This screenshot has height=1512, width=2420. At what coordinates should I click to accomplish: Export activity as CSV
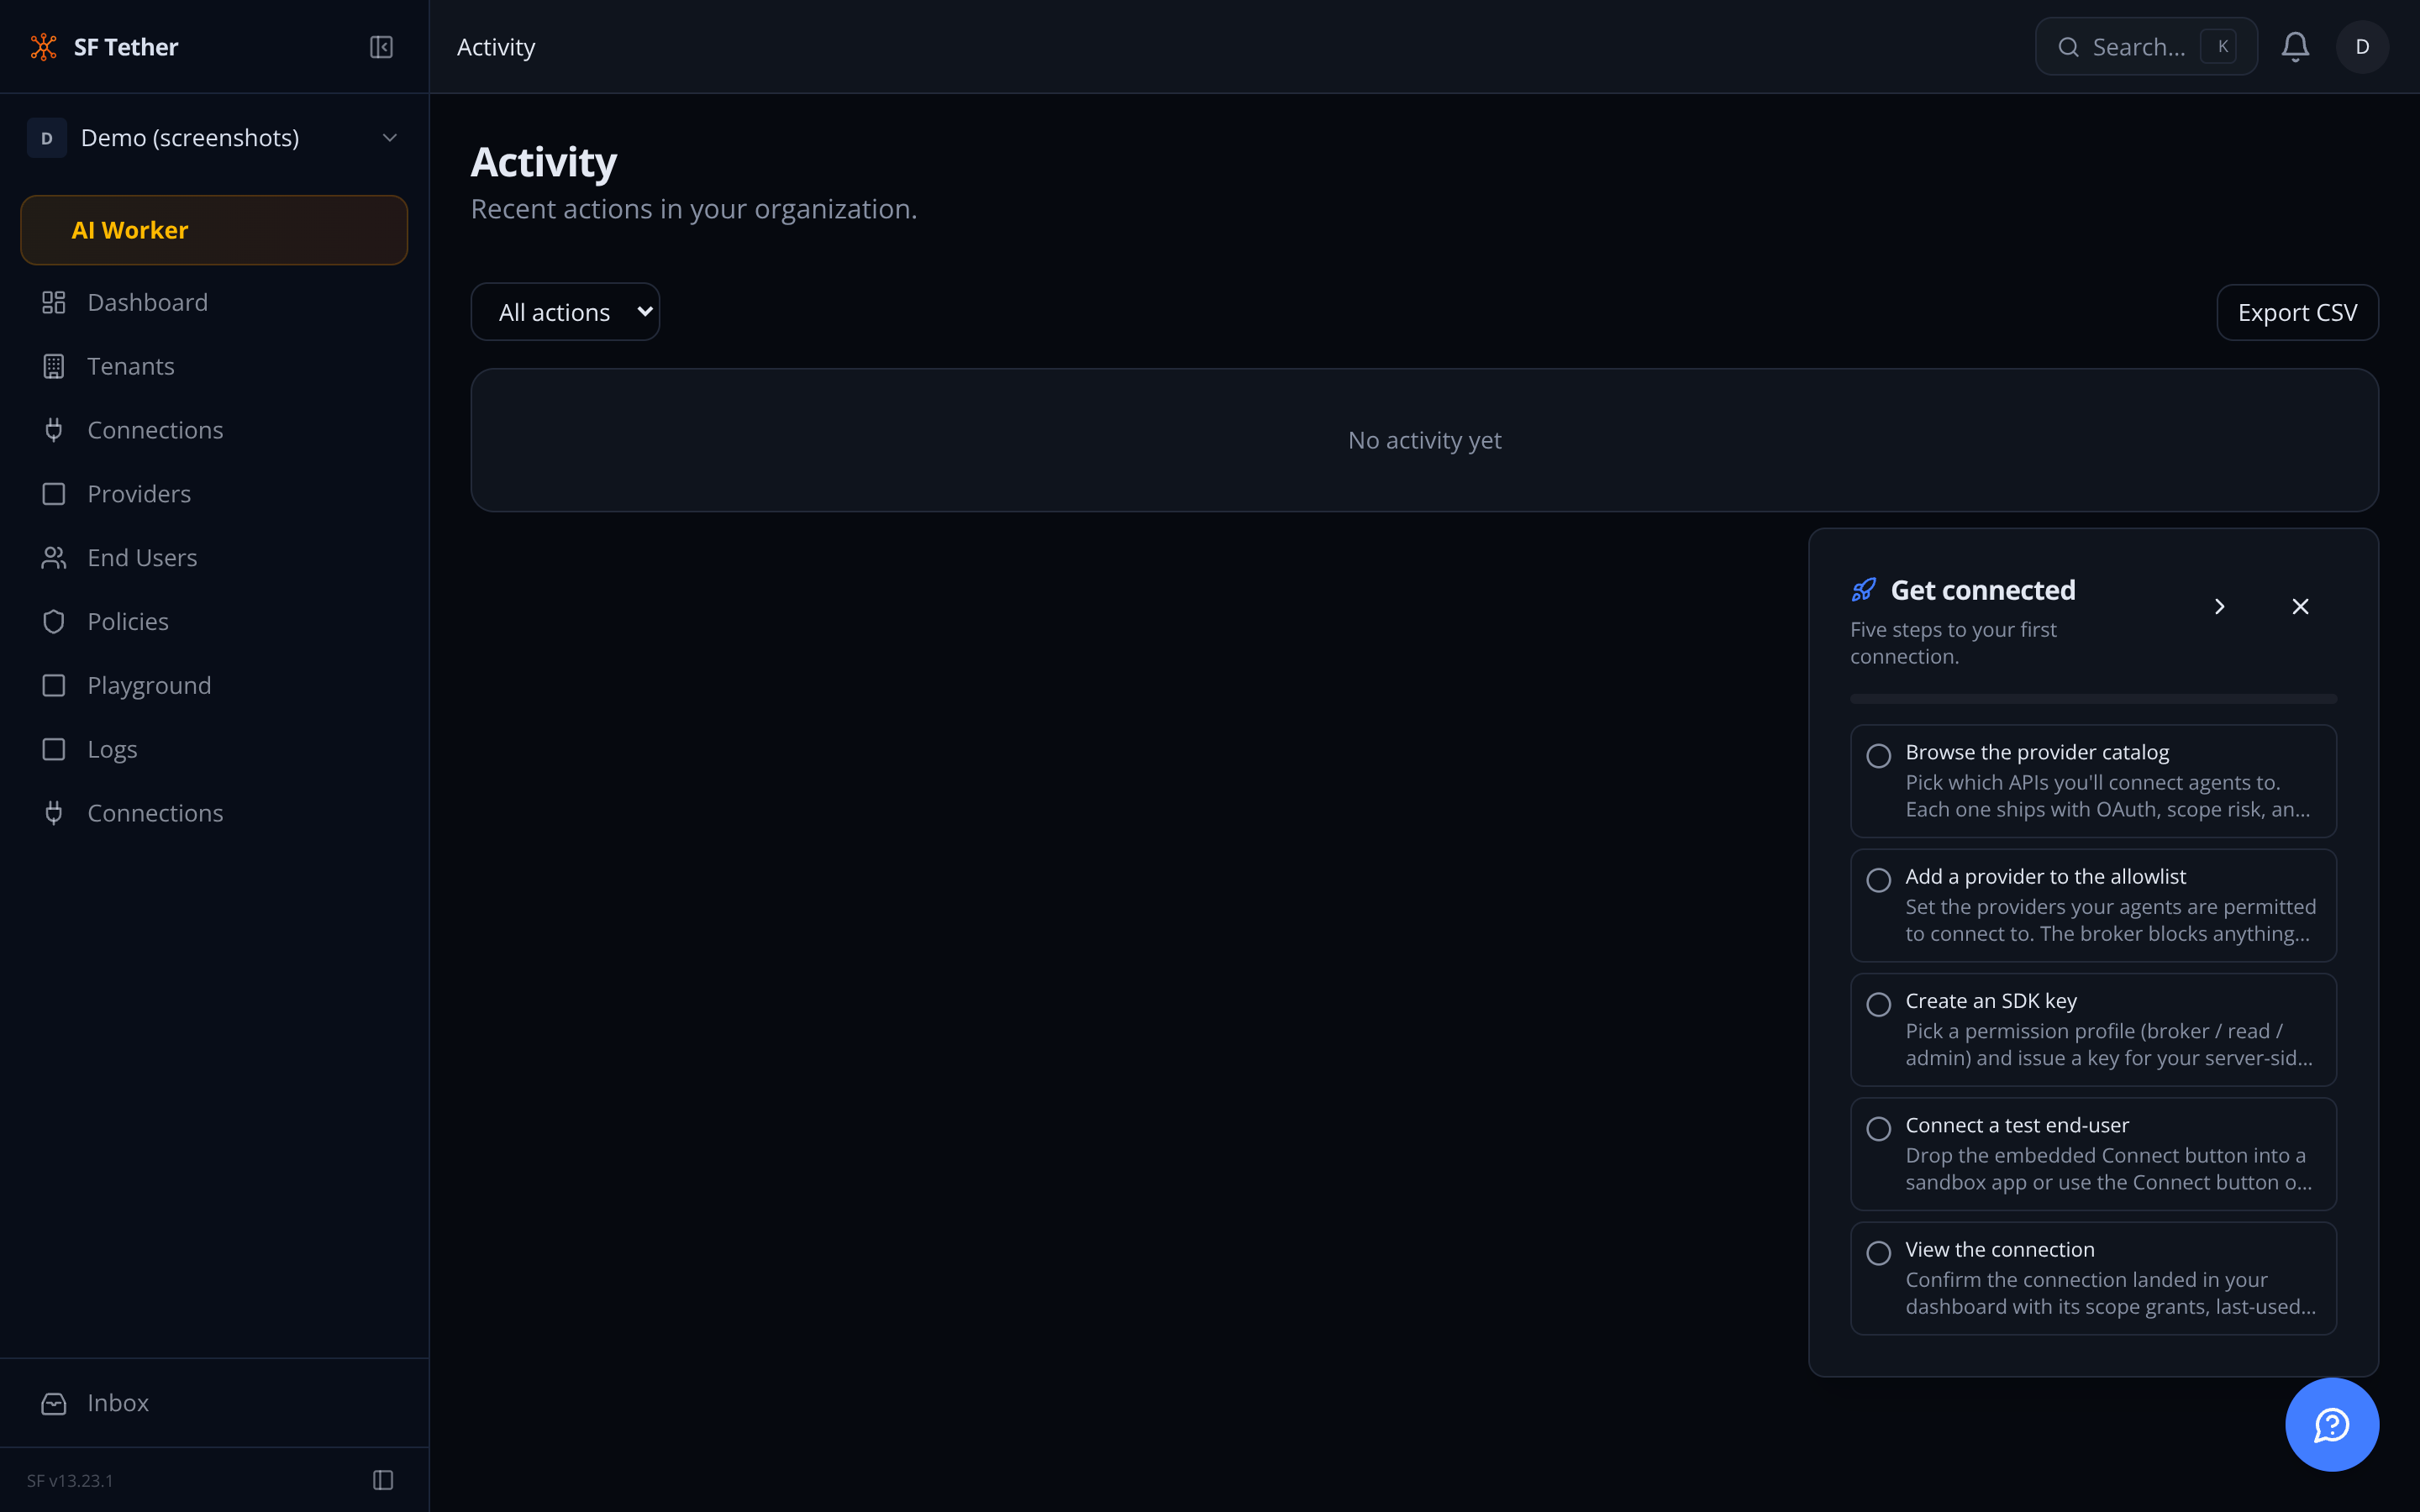(x=2297, y=312)
